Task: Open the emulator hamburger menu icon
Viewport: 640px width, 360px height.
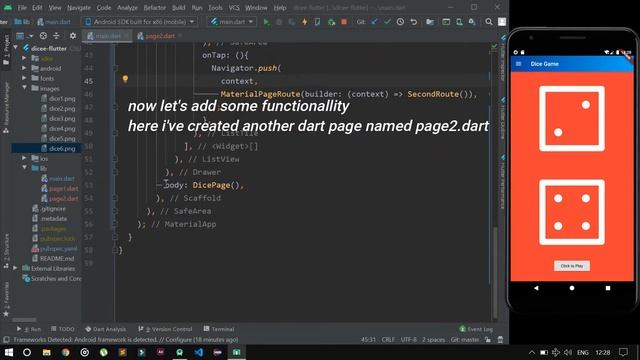Action: pos(518,64)
